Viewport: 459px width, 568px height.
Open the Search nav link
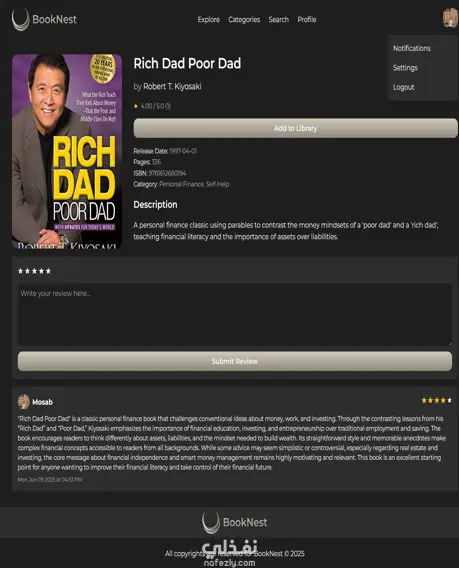(278, 20)
